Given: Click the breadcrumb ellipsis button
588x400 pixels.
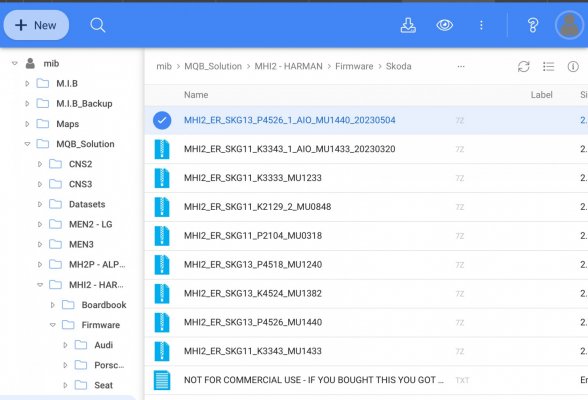Looking at the screenshot, I should point(461,67).
